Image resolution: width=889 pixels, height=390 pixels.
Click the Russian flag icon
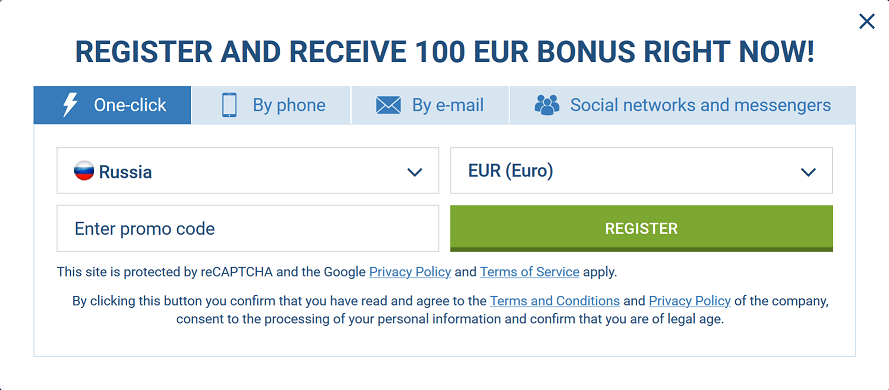tap(84, 171)
